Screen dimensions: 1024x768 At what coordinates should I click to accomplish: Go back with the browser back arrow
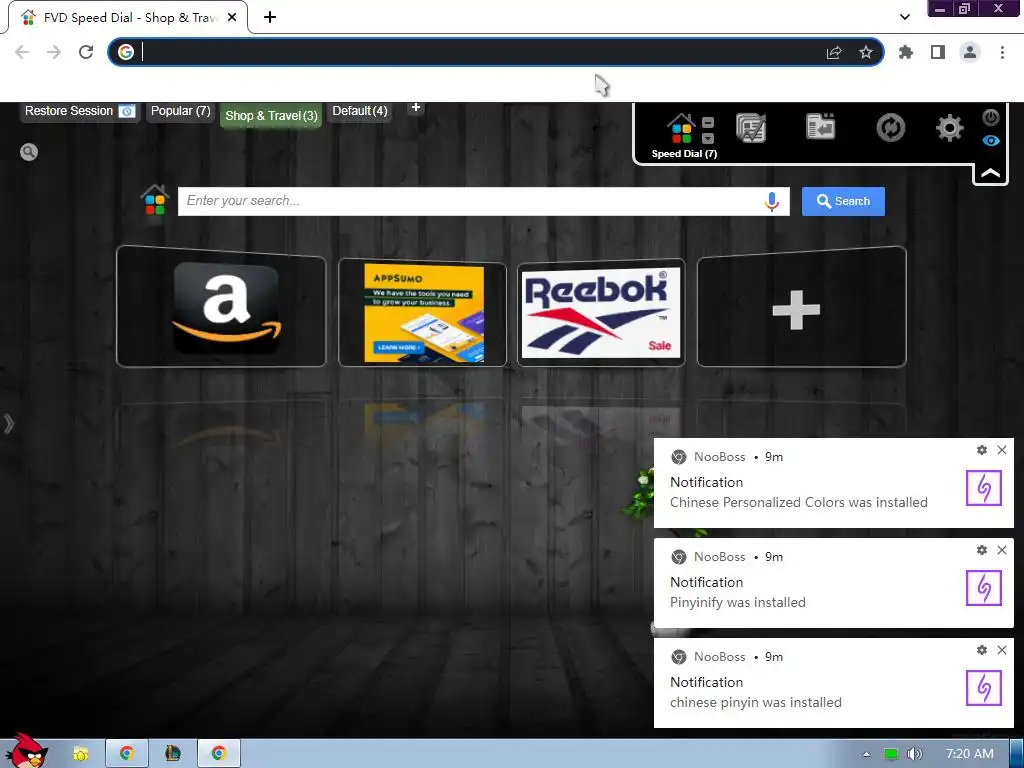pyautogui.click(x=22, y=52)
